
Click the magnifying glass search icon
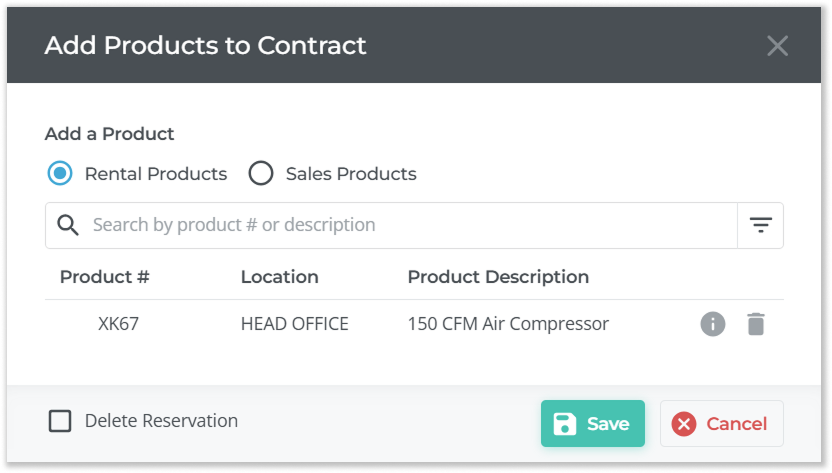point(68,225)
